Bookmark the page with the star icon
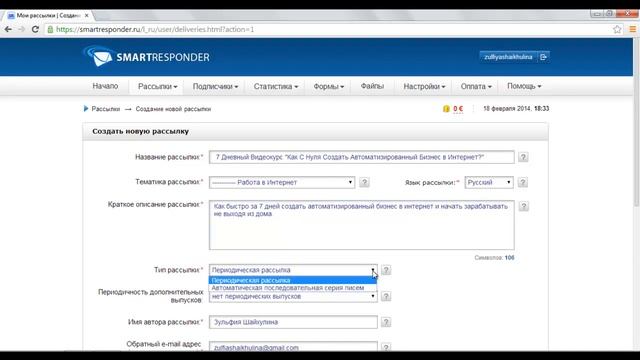The width and height of the screenshot is (640, 360). (x=617, y=29)
